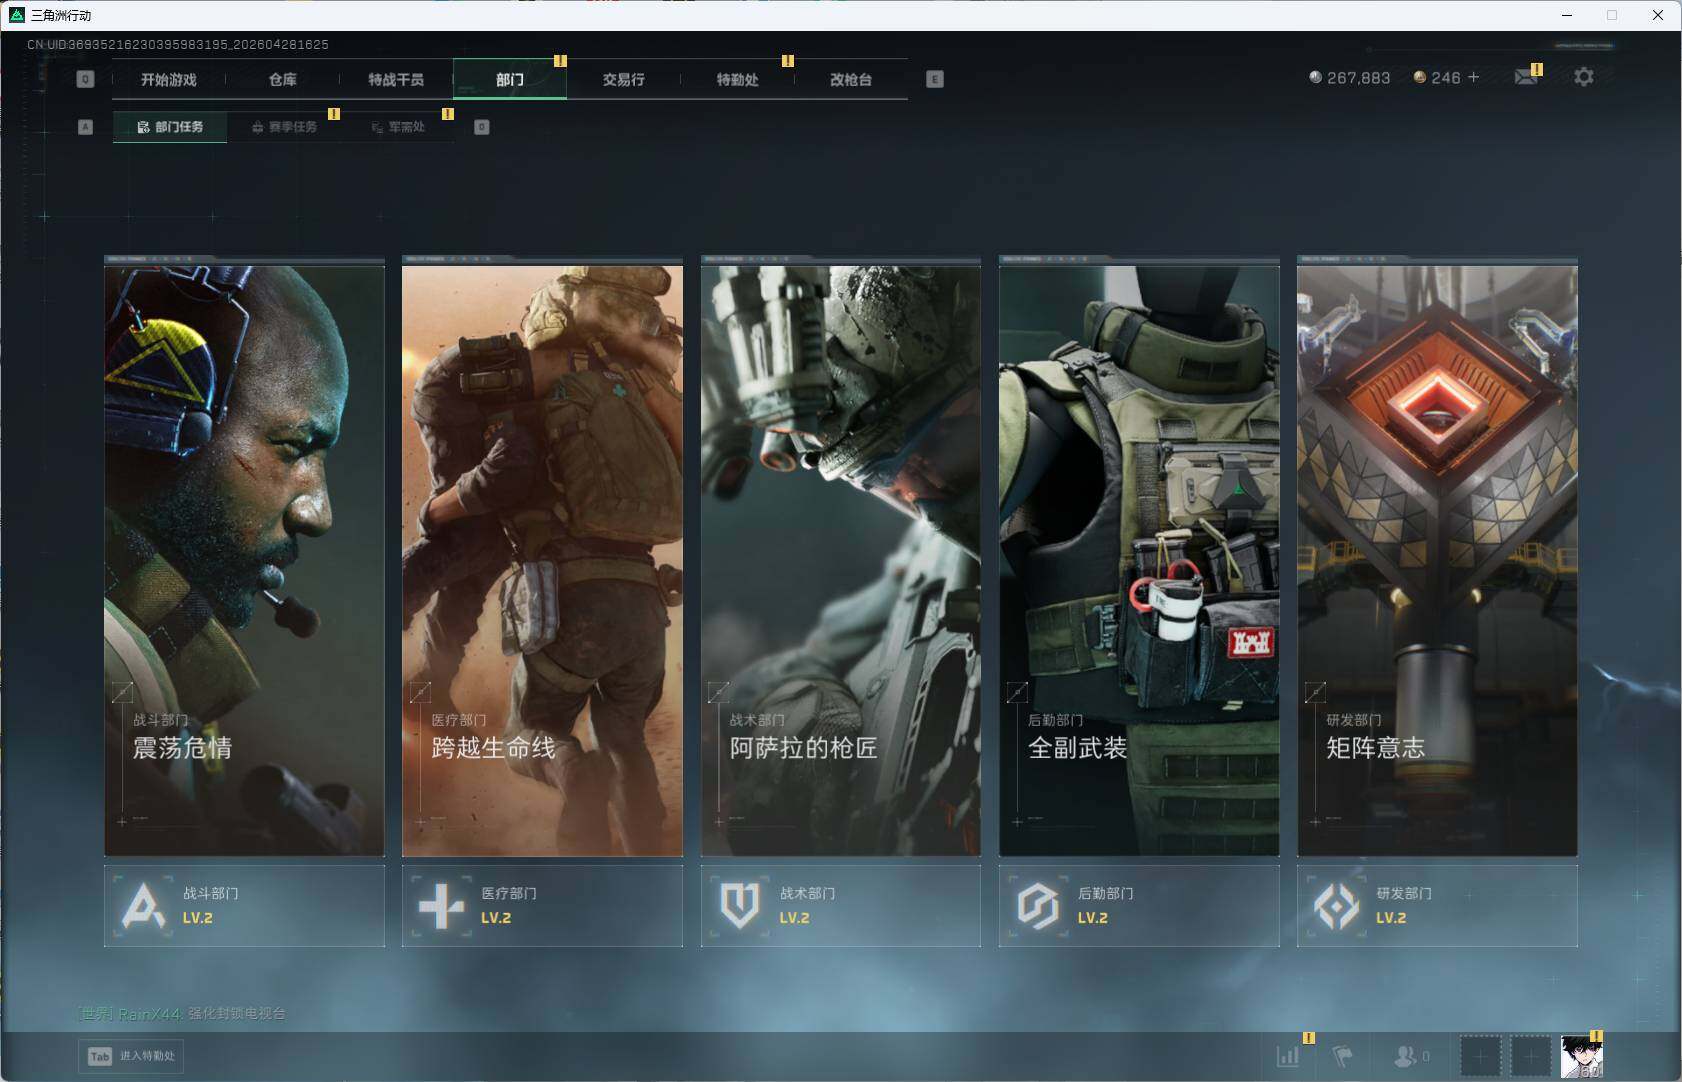Open the stats bar chart icon
1682x1082 pixels.
click(x=1288, y=1056)
